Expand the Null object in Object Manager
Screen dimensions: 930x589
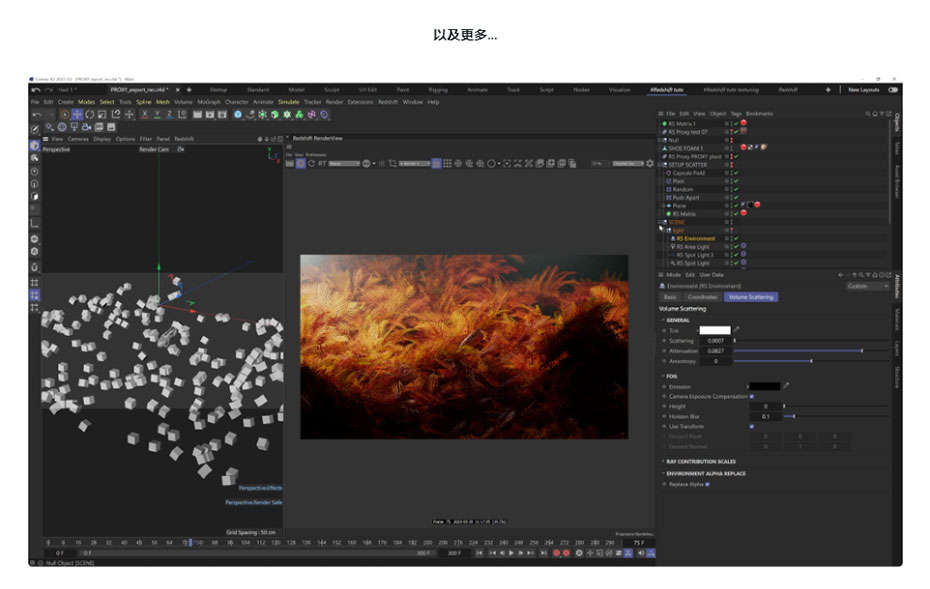click(660, 140)
